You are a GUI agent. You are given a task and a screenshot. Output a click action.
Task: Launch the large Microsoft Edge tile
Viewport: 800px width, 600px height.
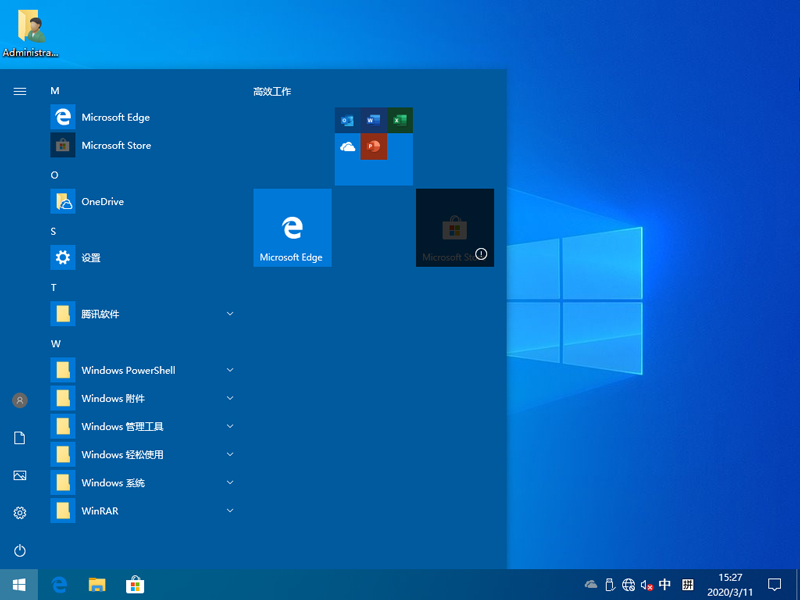coord(292,227)
